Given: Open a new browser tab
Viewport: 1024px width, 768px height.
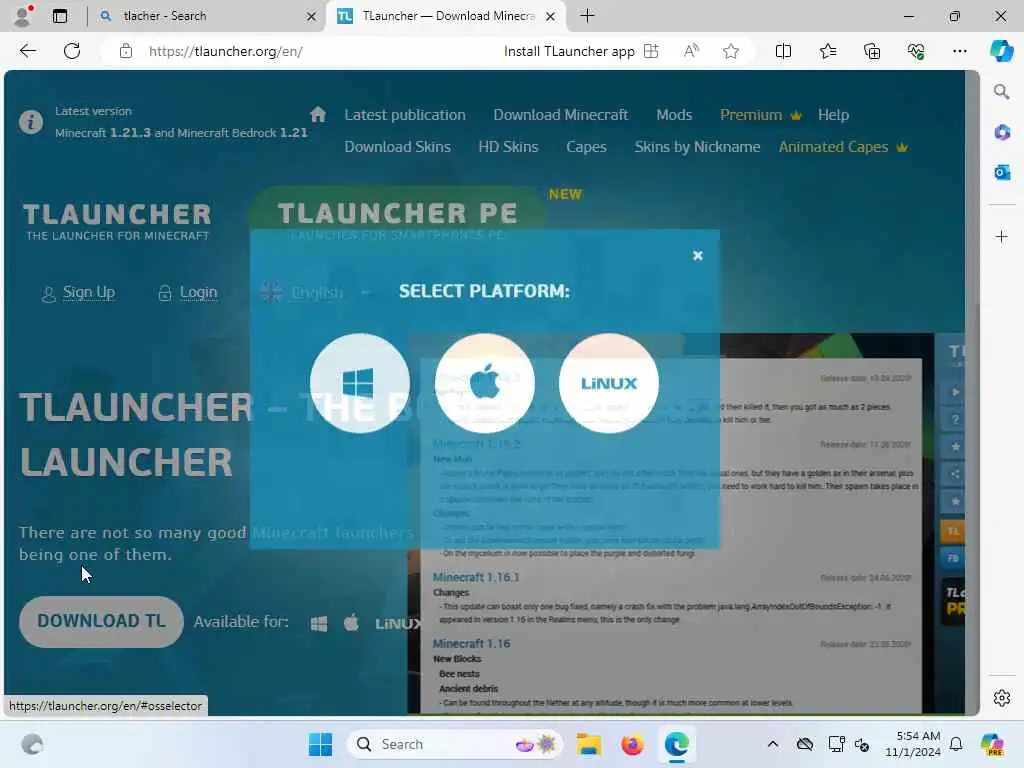Looking at the screenshot, I should point(588,16).
